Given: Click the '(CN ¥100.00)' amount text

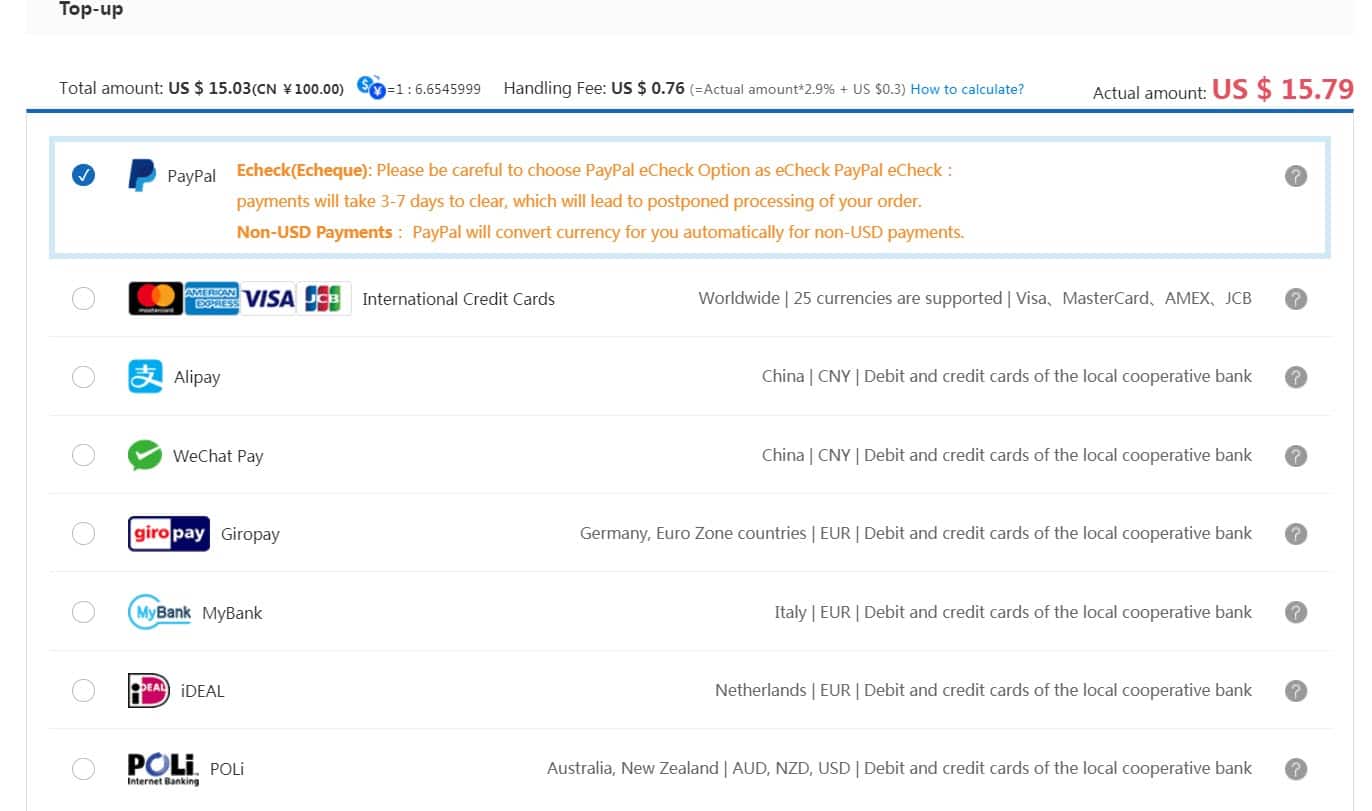Looking at the screenshot, I should (x=298, y=89).
